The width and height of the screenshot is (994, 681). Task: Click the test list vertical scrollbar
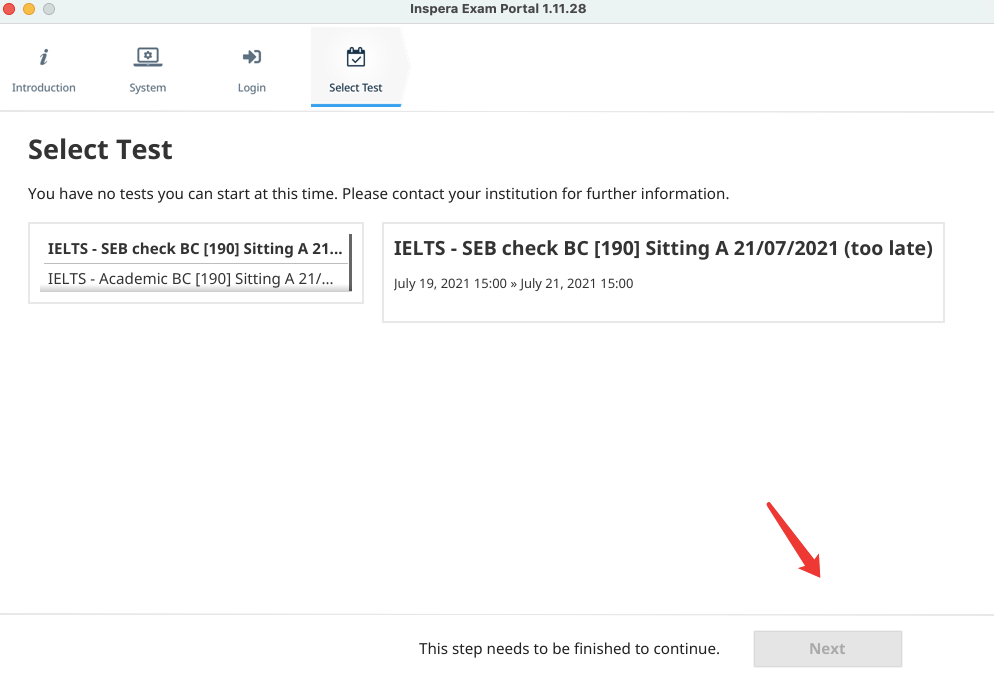pyautogui.click(x=350, y=262)
